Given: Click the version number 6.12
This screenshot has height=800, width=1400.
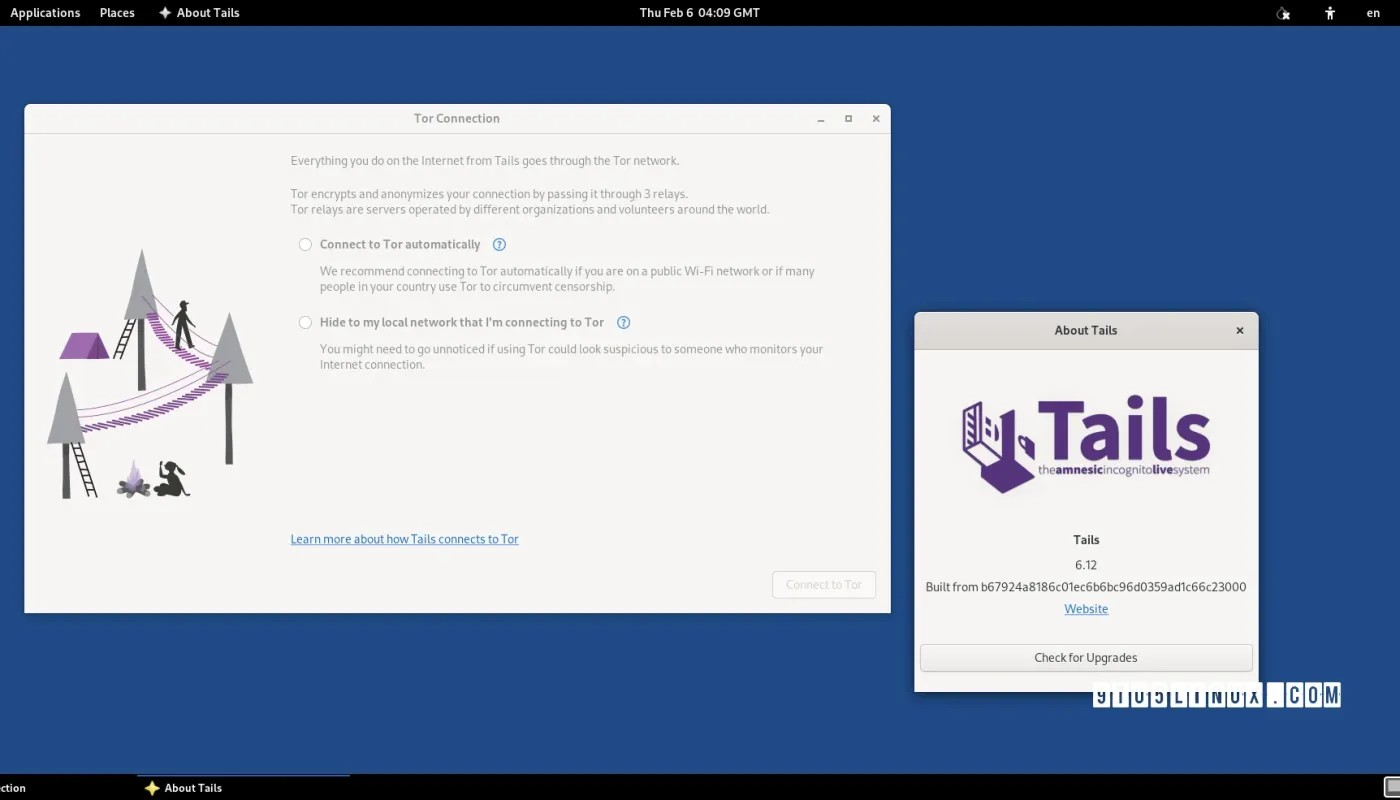Looking at the screenshot, I should tap(1086, 565).
